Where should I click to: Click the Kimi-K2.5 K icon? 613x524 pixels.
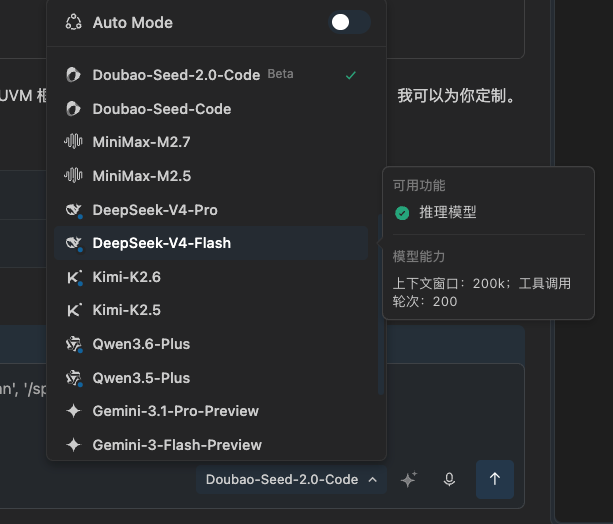pyautogui.click(x=74, y=310)
